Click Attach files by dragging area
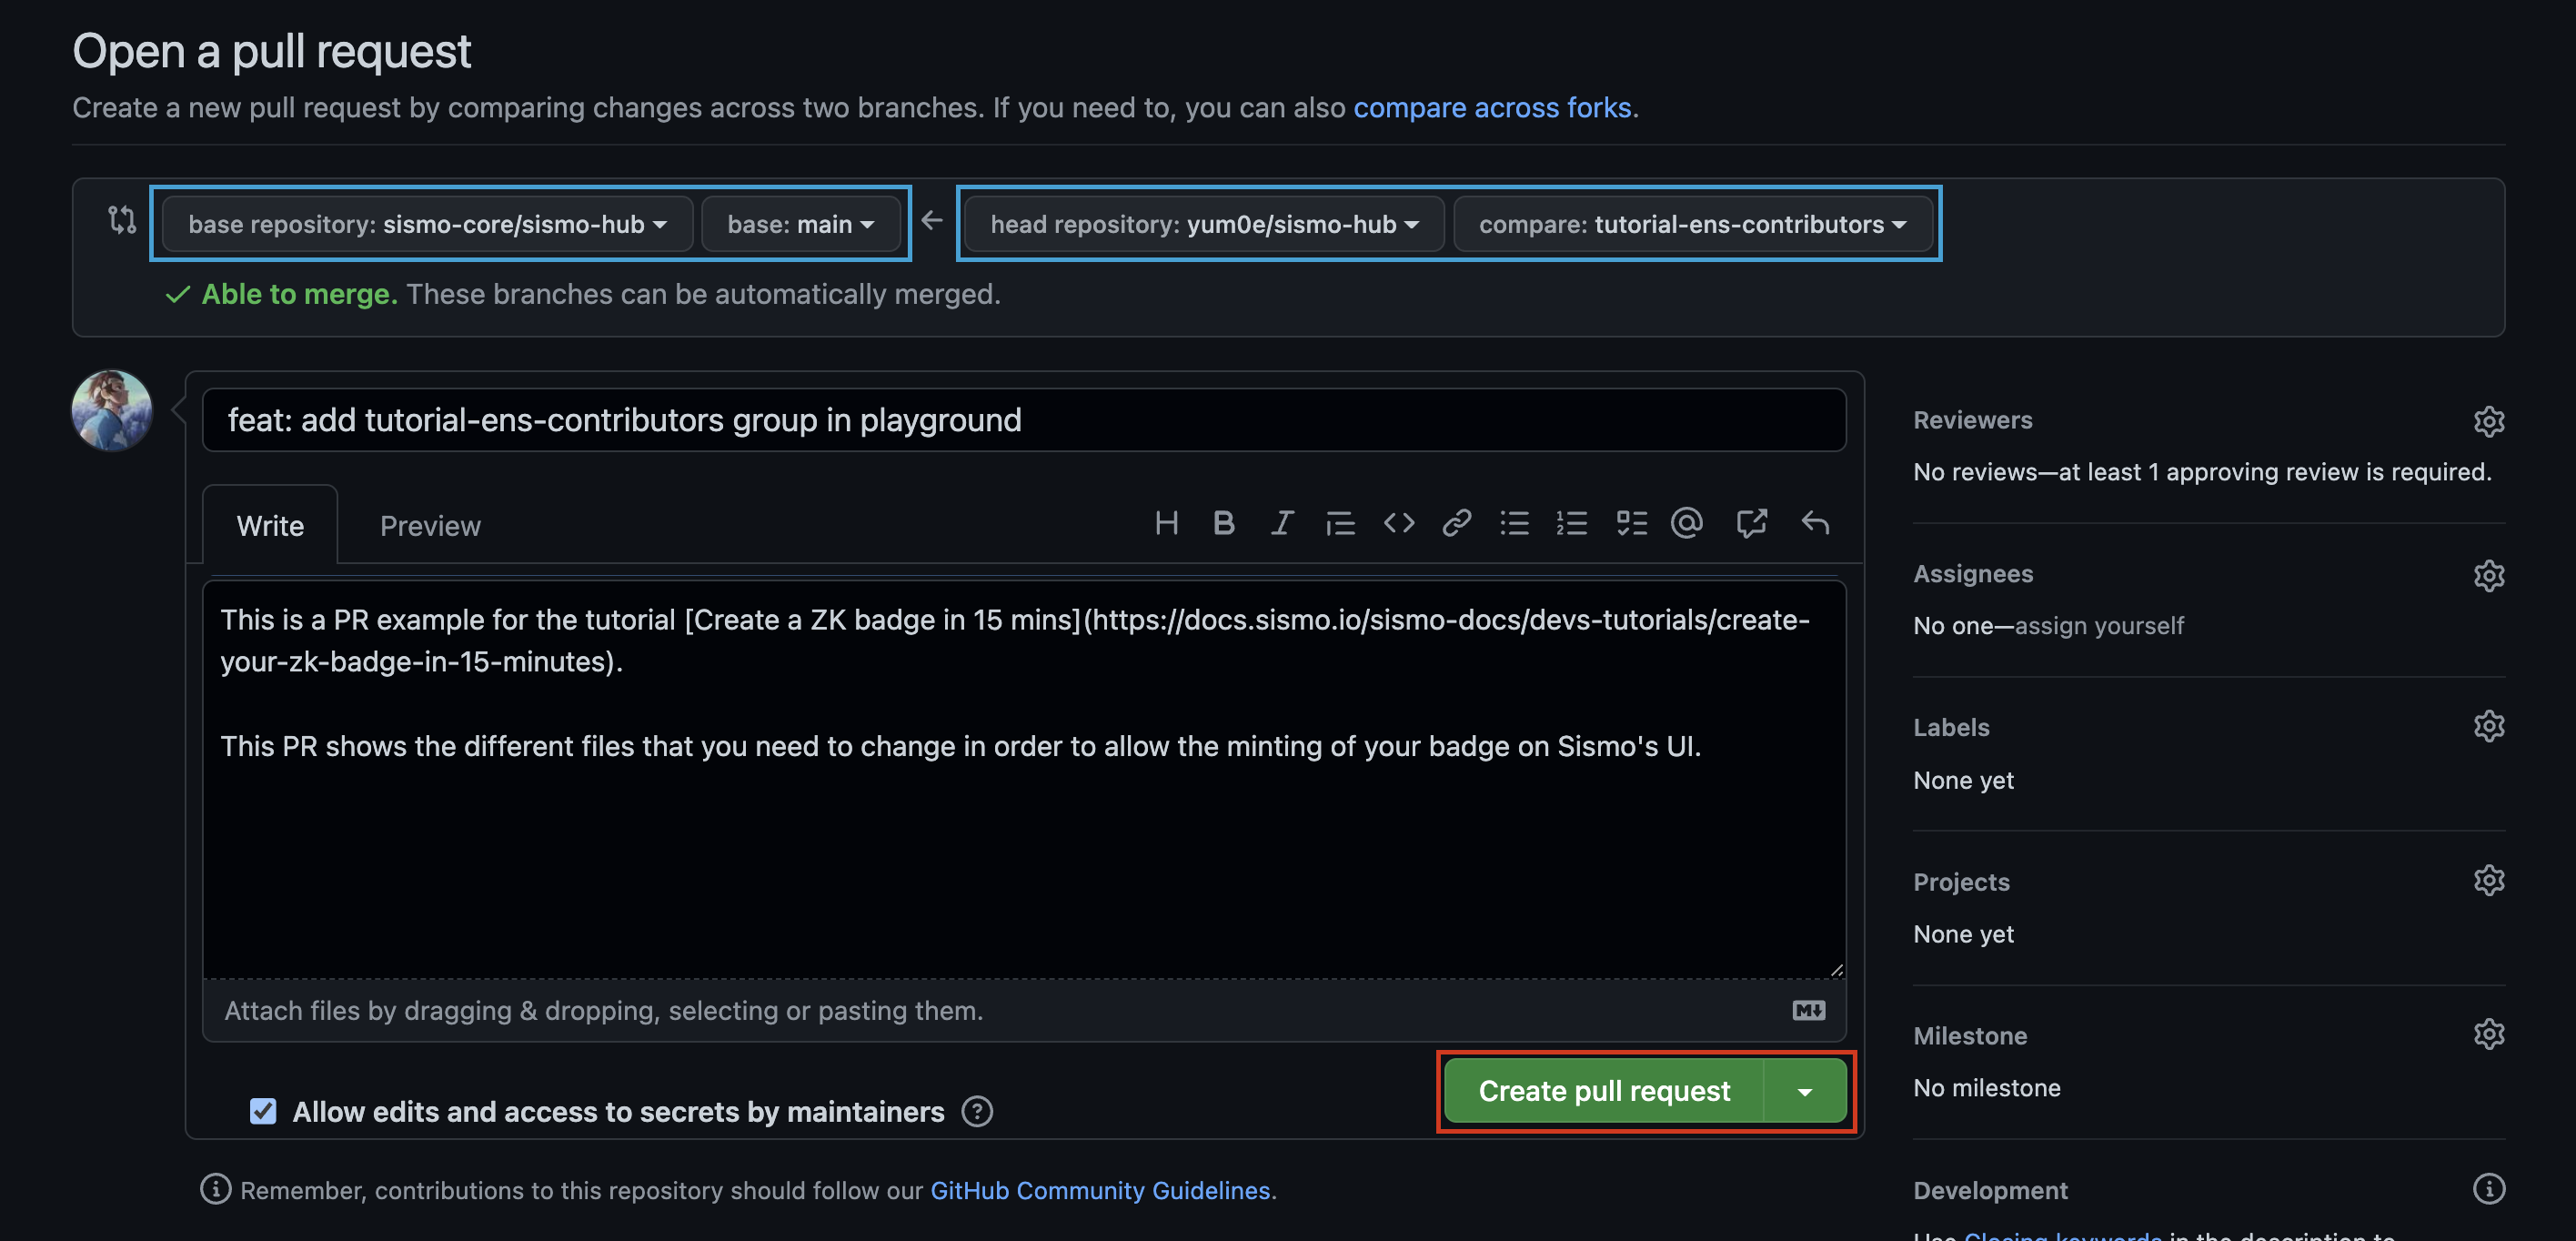The image size is (2576, 1241). coord(1024,1010)
